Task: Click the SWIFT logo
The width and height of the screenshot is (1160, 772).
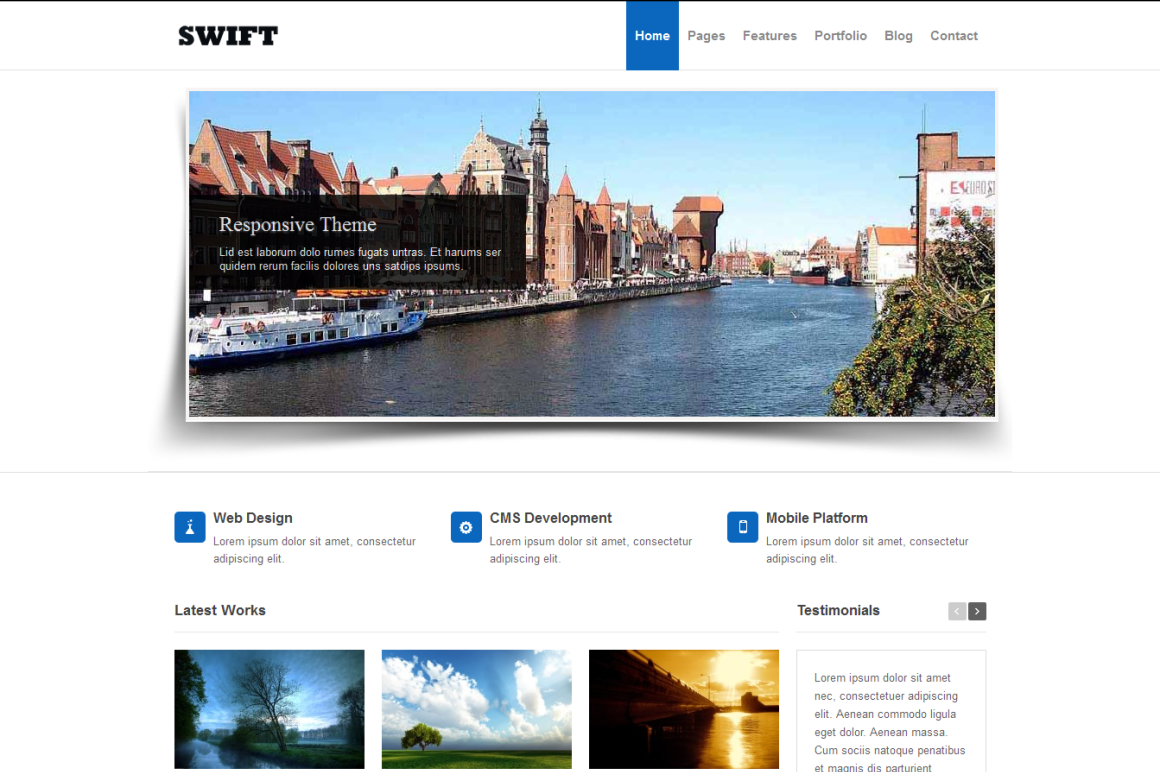Action: coord(227,35)
